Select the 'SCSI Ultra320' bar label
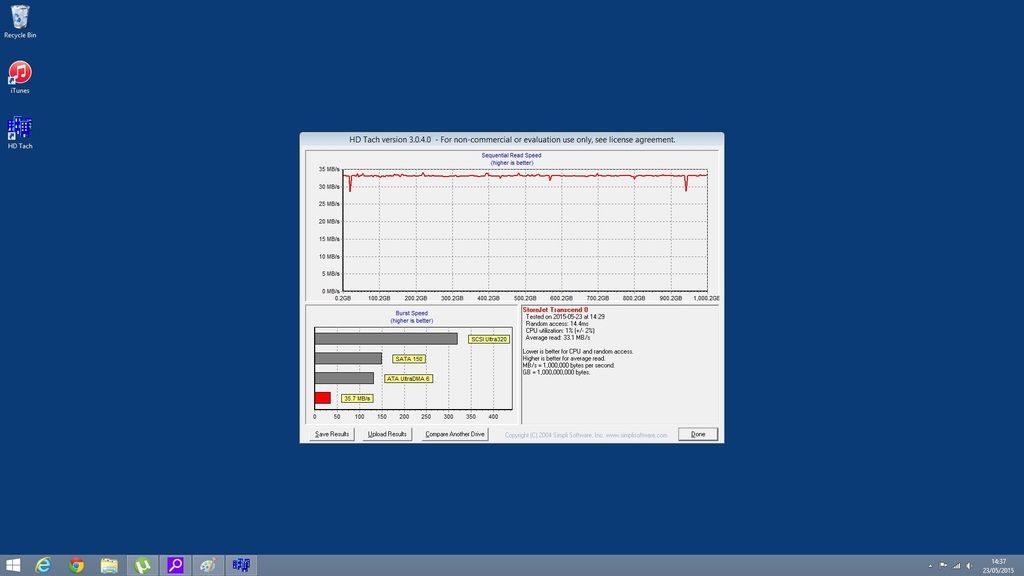The image size is (1024, 576). tap(489, 340)
